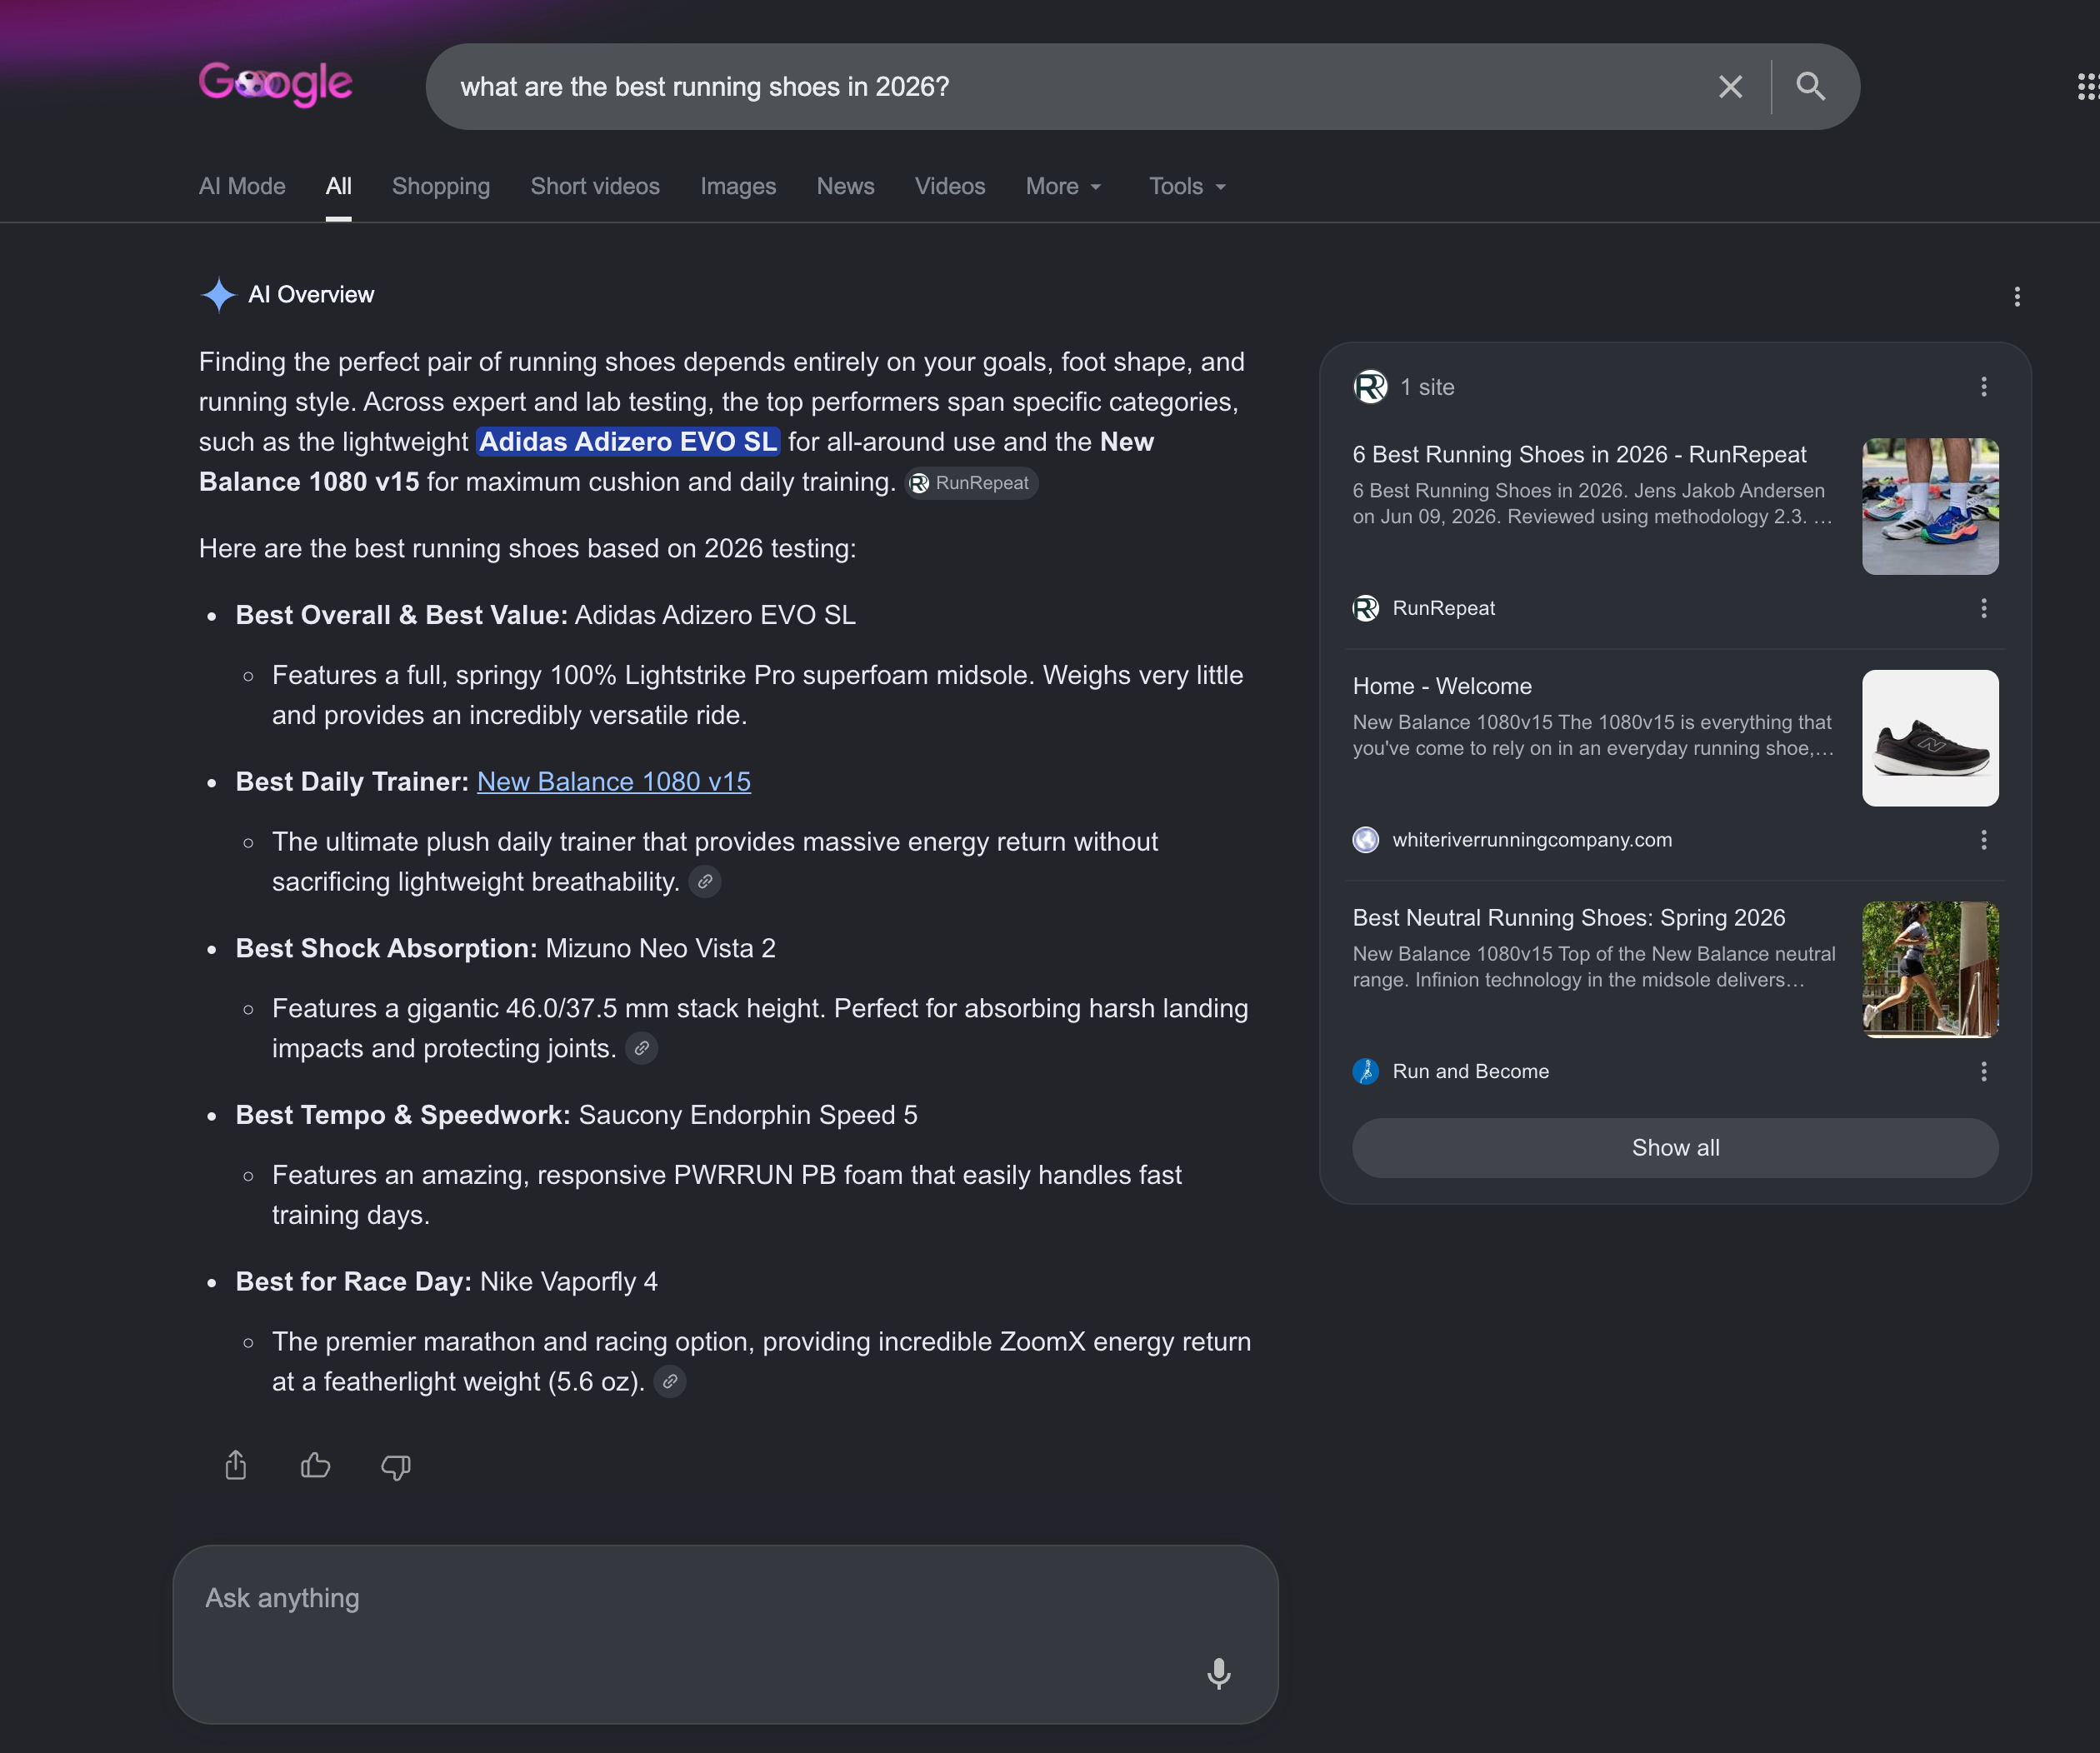Viewport: 2100px width, 1753px height.
Task: Open the New Balance 1080 v15 link
Action: (x=614, y=782)
